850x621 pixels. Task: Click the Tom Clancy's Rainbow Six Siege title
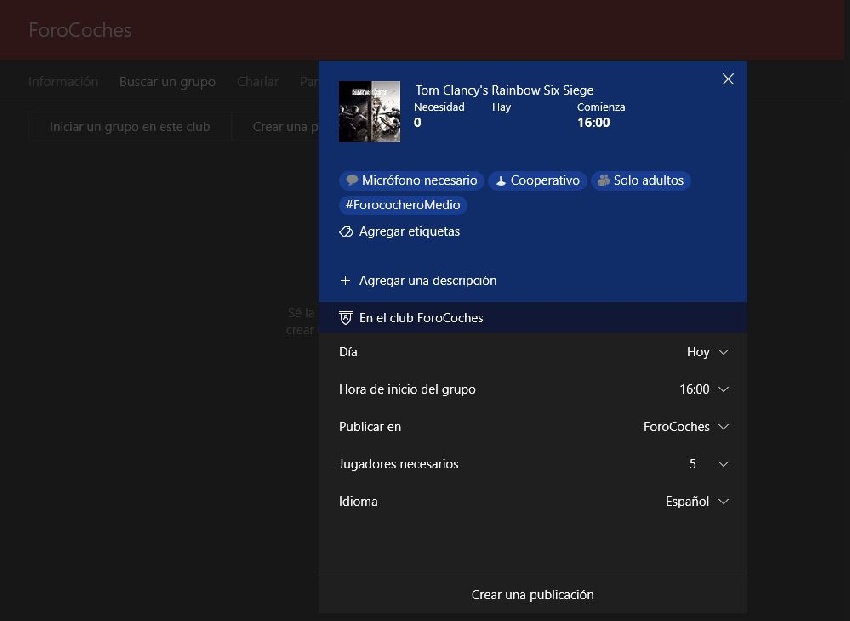pos(504,90)
